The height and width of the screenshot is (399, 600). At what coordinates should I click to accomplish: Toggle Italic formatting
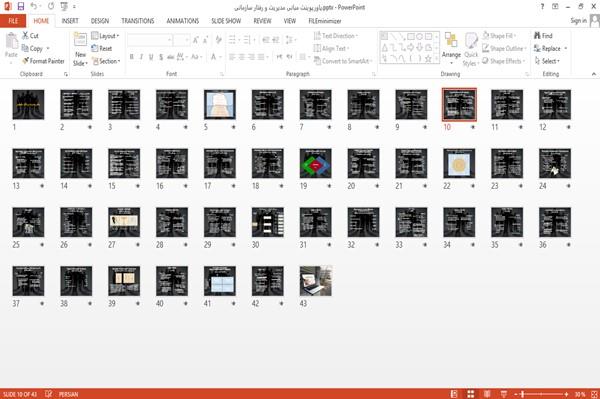(141, 57)
